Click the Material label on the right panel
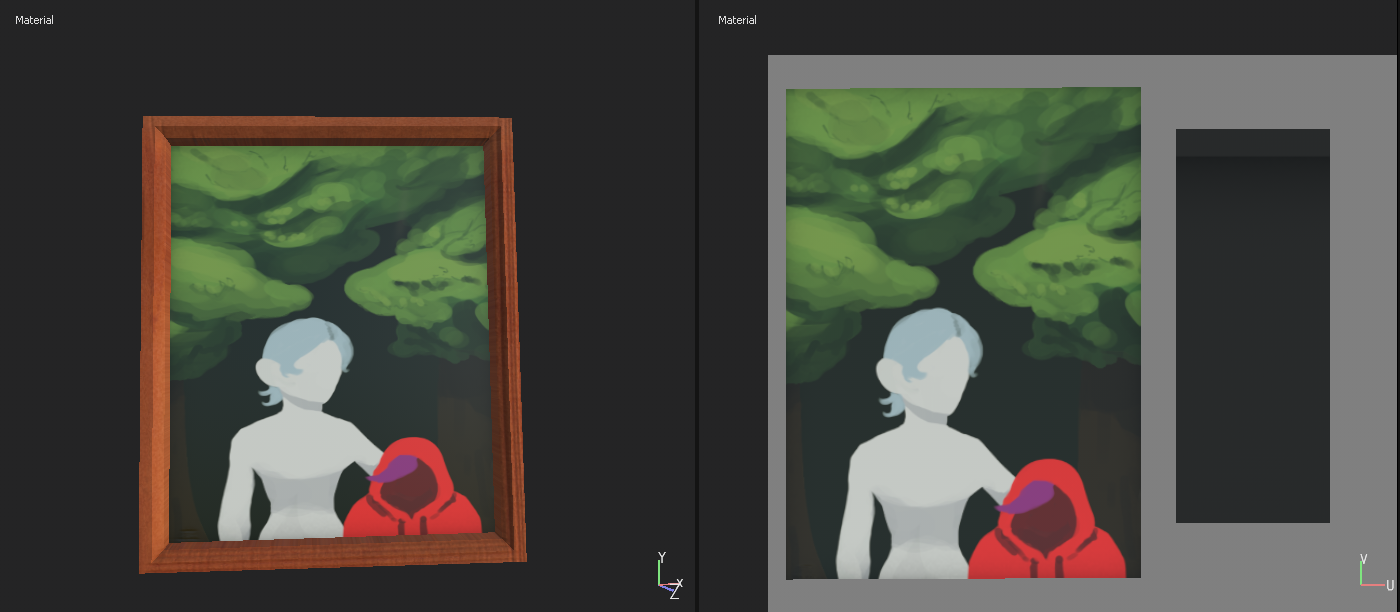This screenshot has width=1400, height=612. (736, 19)
